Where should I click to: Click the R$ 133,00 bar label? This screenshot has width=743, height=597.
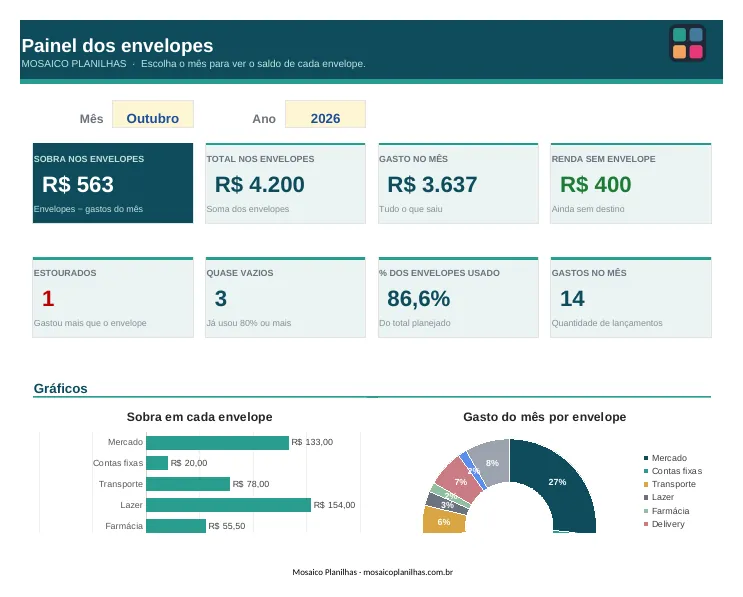coord(312,442)
